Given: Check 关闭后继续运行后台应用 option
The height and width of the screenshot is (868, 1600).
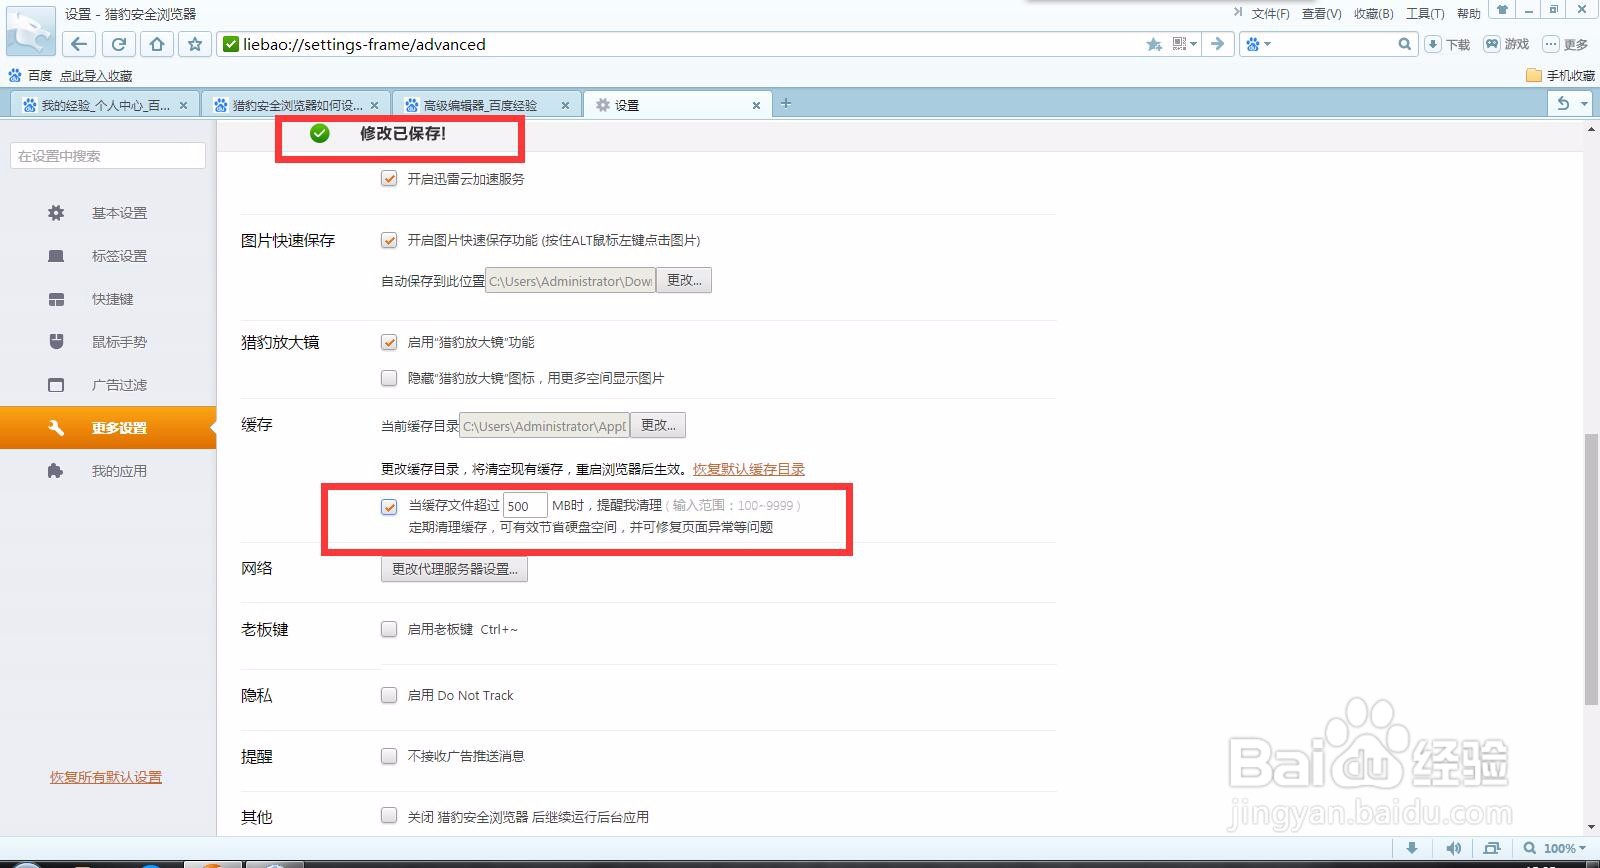Looking at the screenshot, I should click(x=389, y=816).
